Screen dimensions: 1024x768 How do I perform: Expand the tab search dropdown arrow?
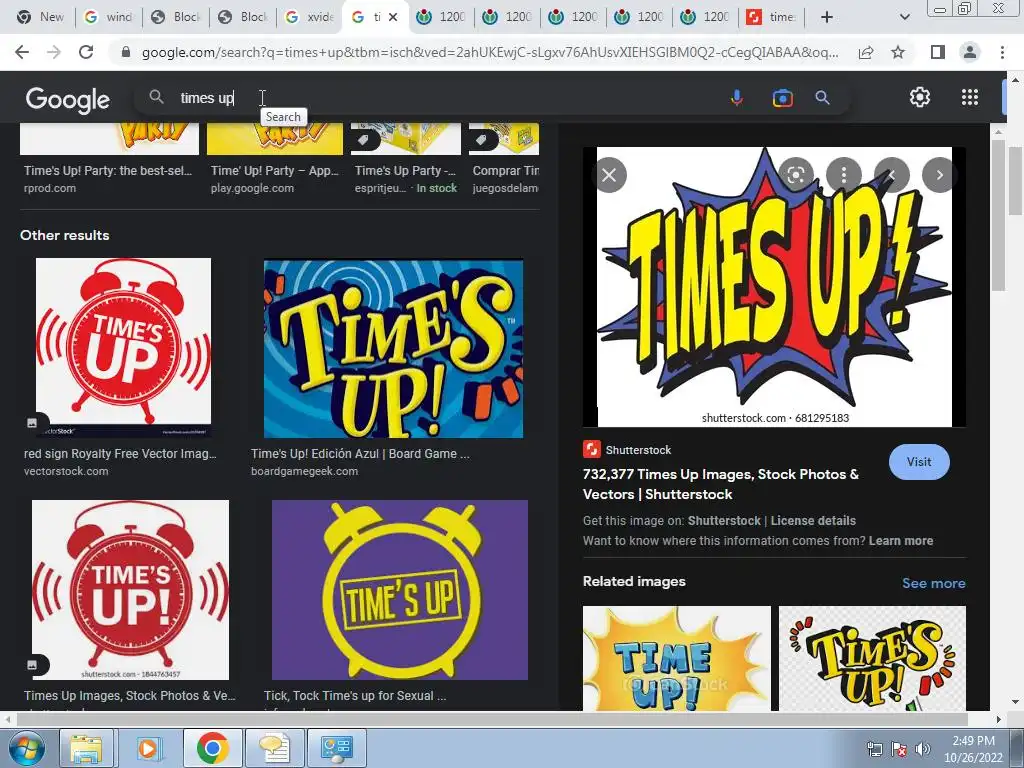click(x=904, y=17)
